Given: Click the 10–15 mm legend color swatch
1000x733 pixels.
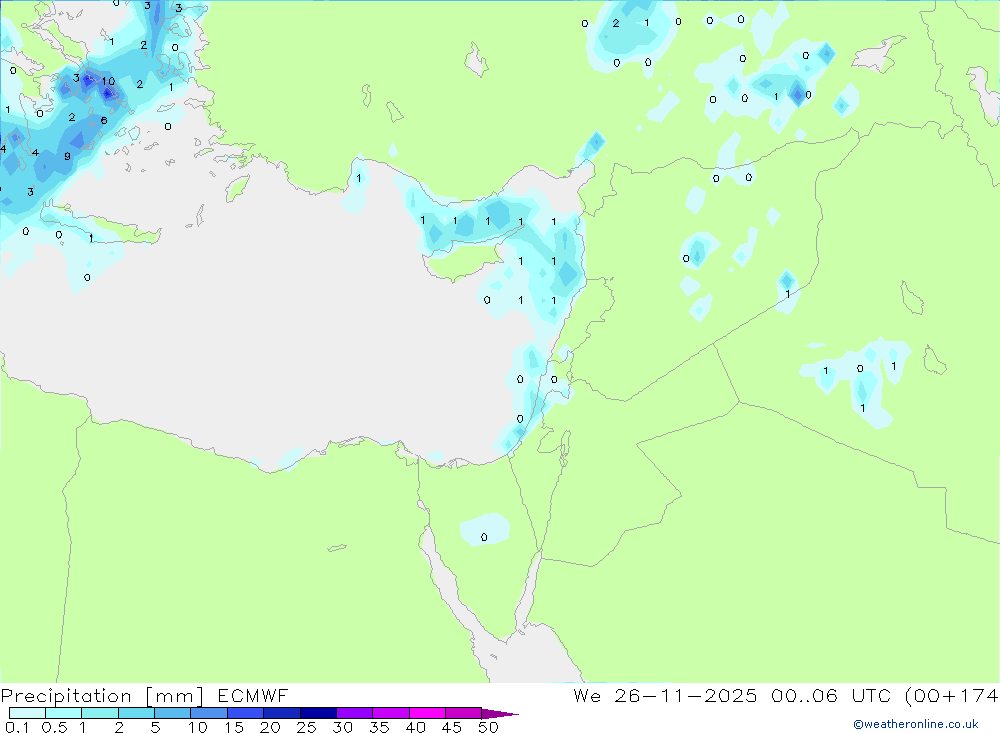Looking at the screenshot, I should [x=209, y=713].
